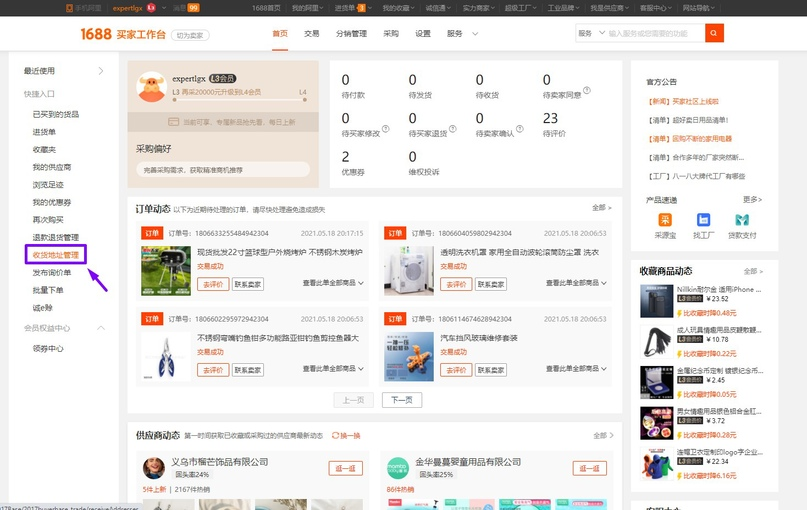Click 批量下单 in the sidebar
The image size is (807, 510).
click(x=48, y=290)
